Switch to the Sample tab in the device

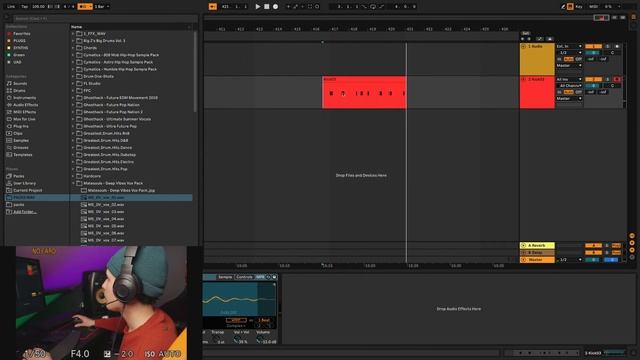coord(225,277)
